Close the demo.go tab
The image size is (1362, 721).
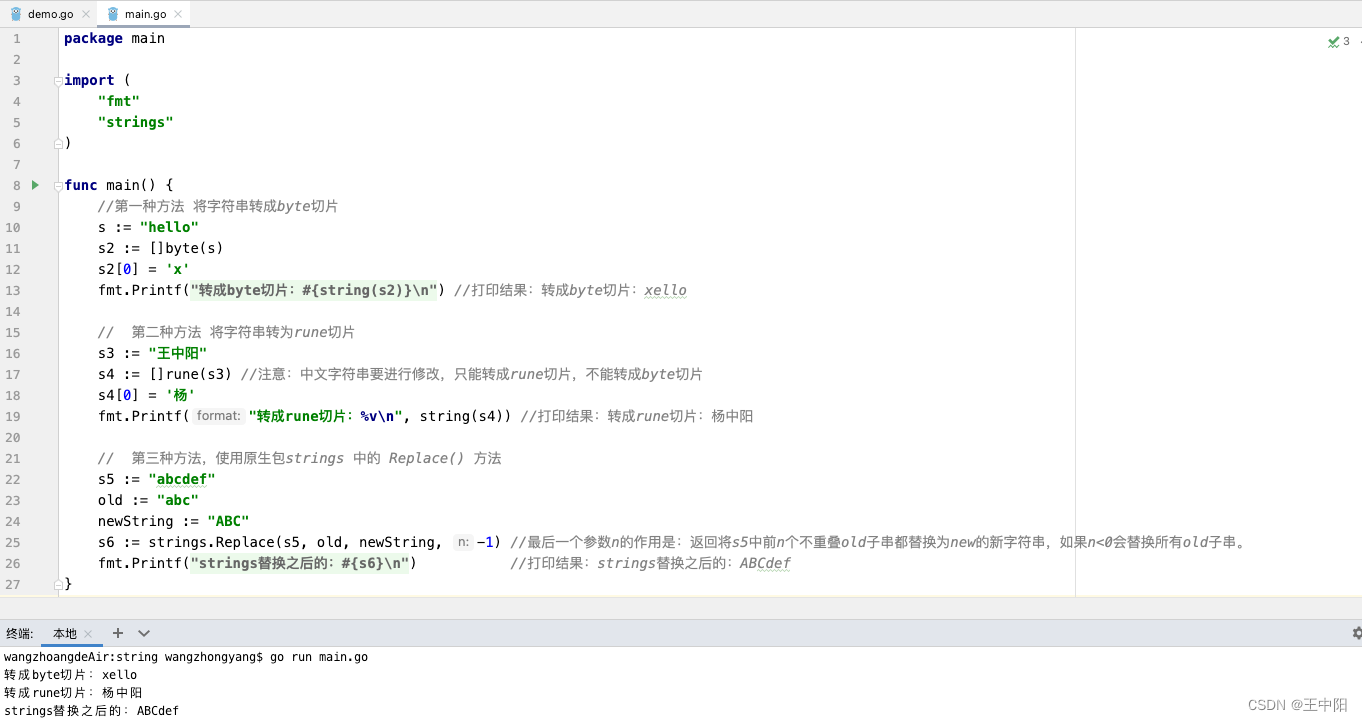85,14
